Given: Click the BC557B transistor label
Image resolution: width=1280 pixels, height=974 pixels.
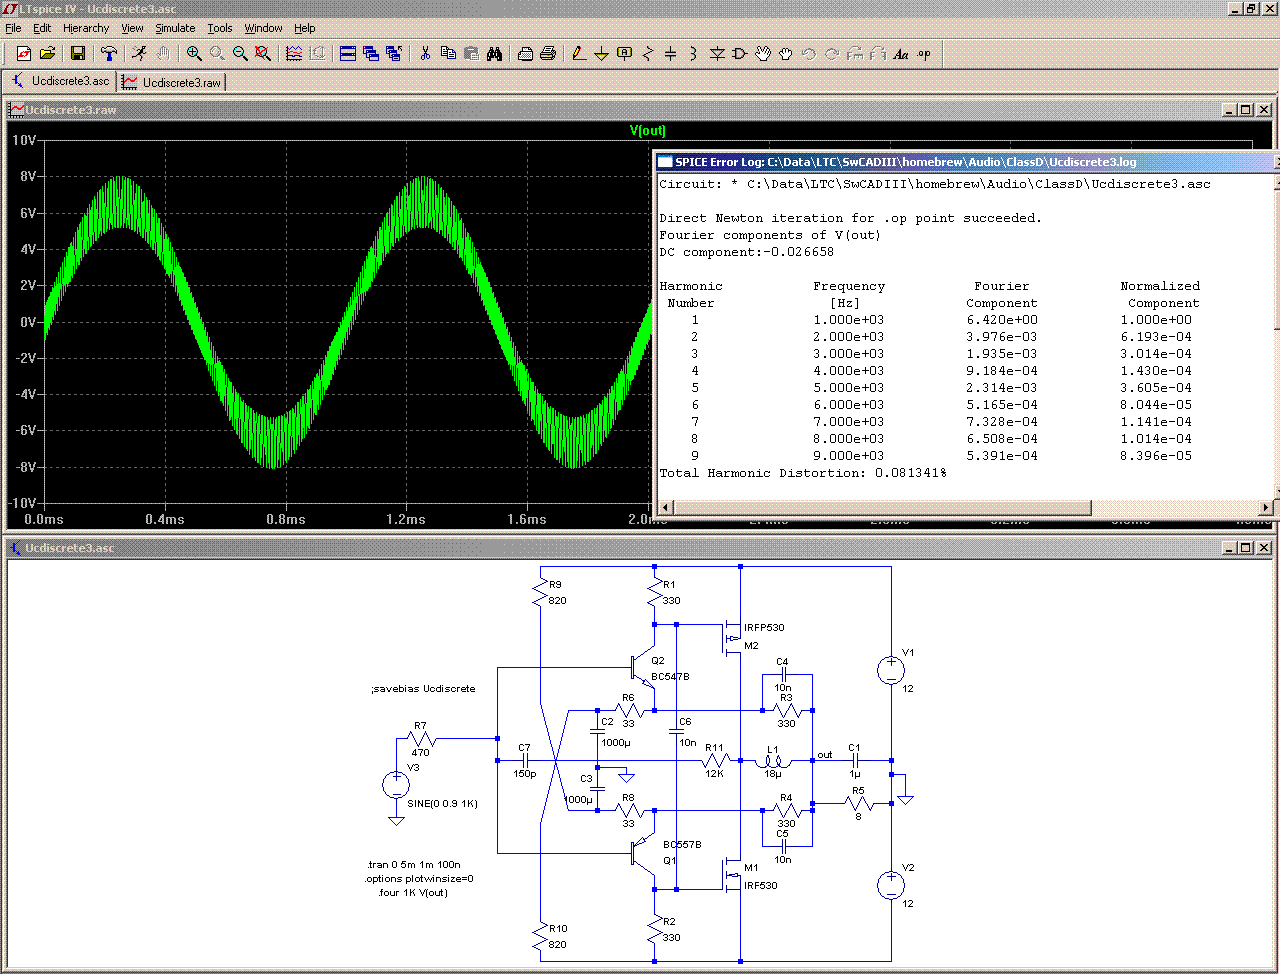Looking at the screenshot, I should coord(682,845).
